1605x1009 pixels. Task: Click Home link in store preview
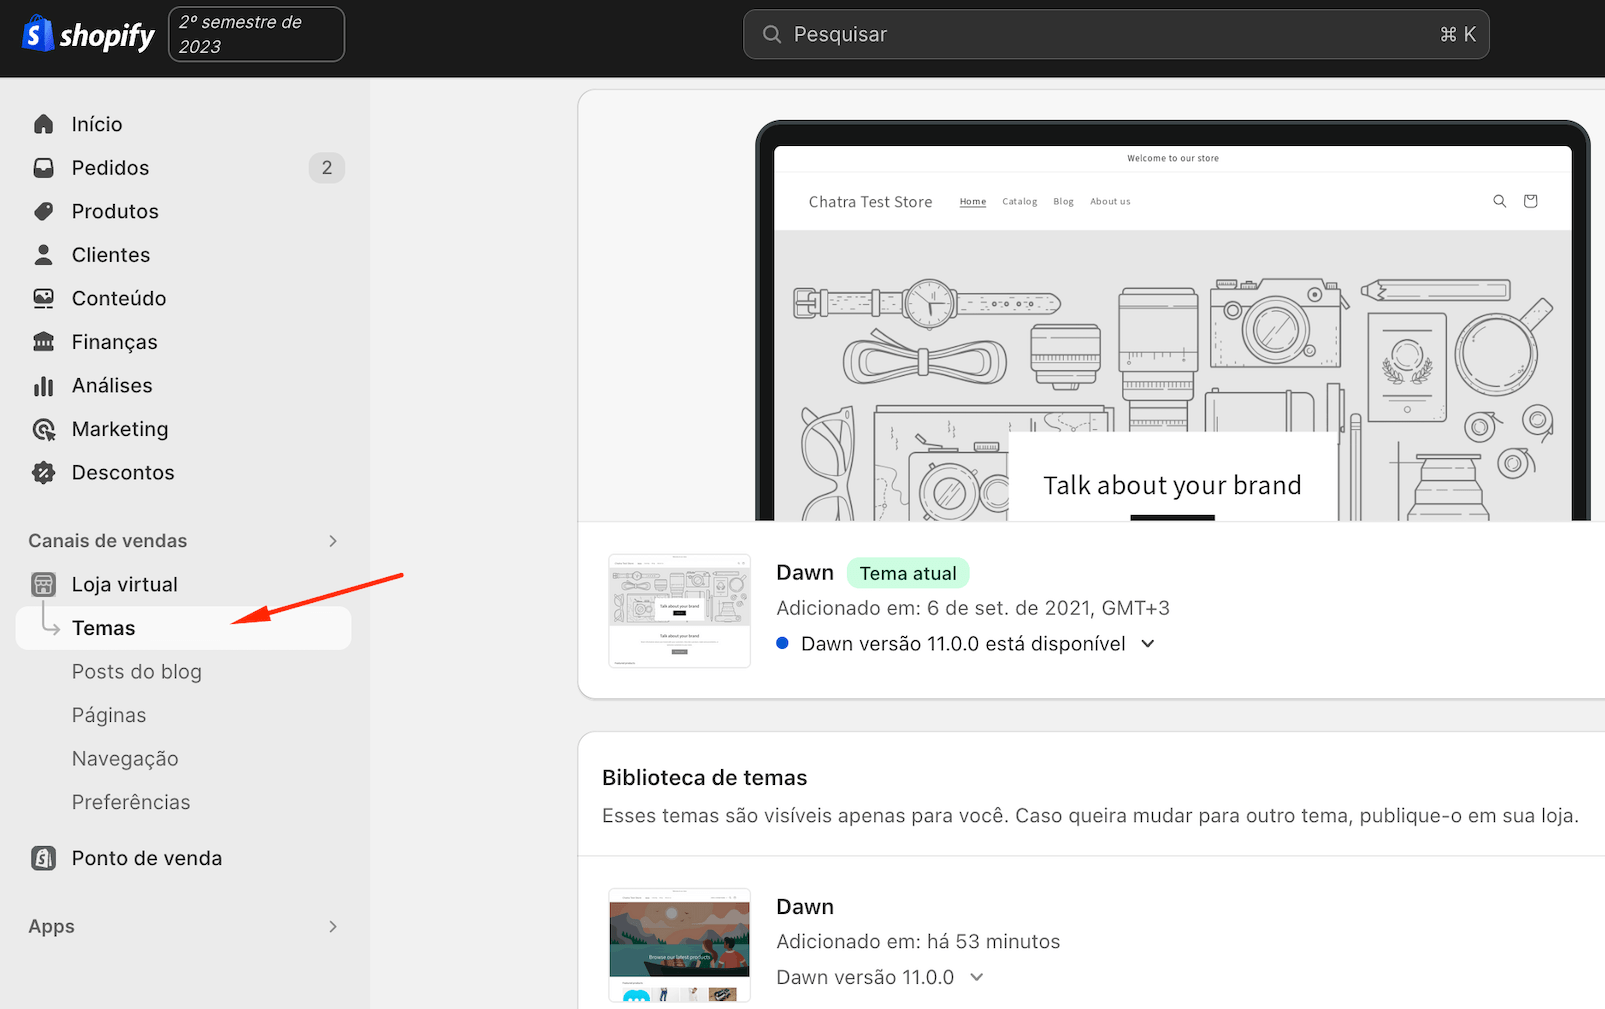(973, 202)
